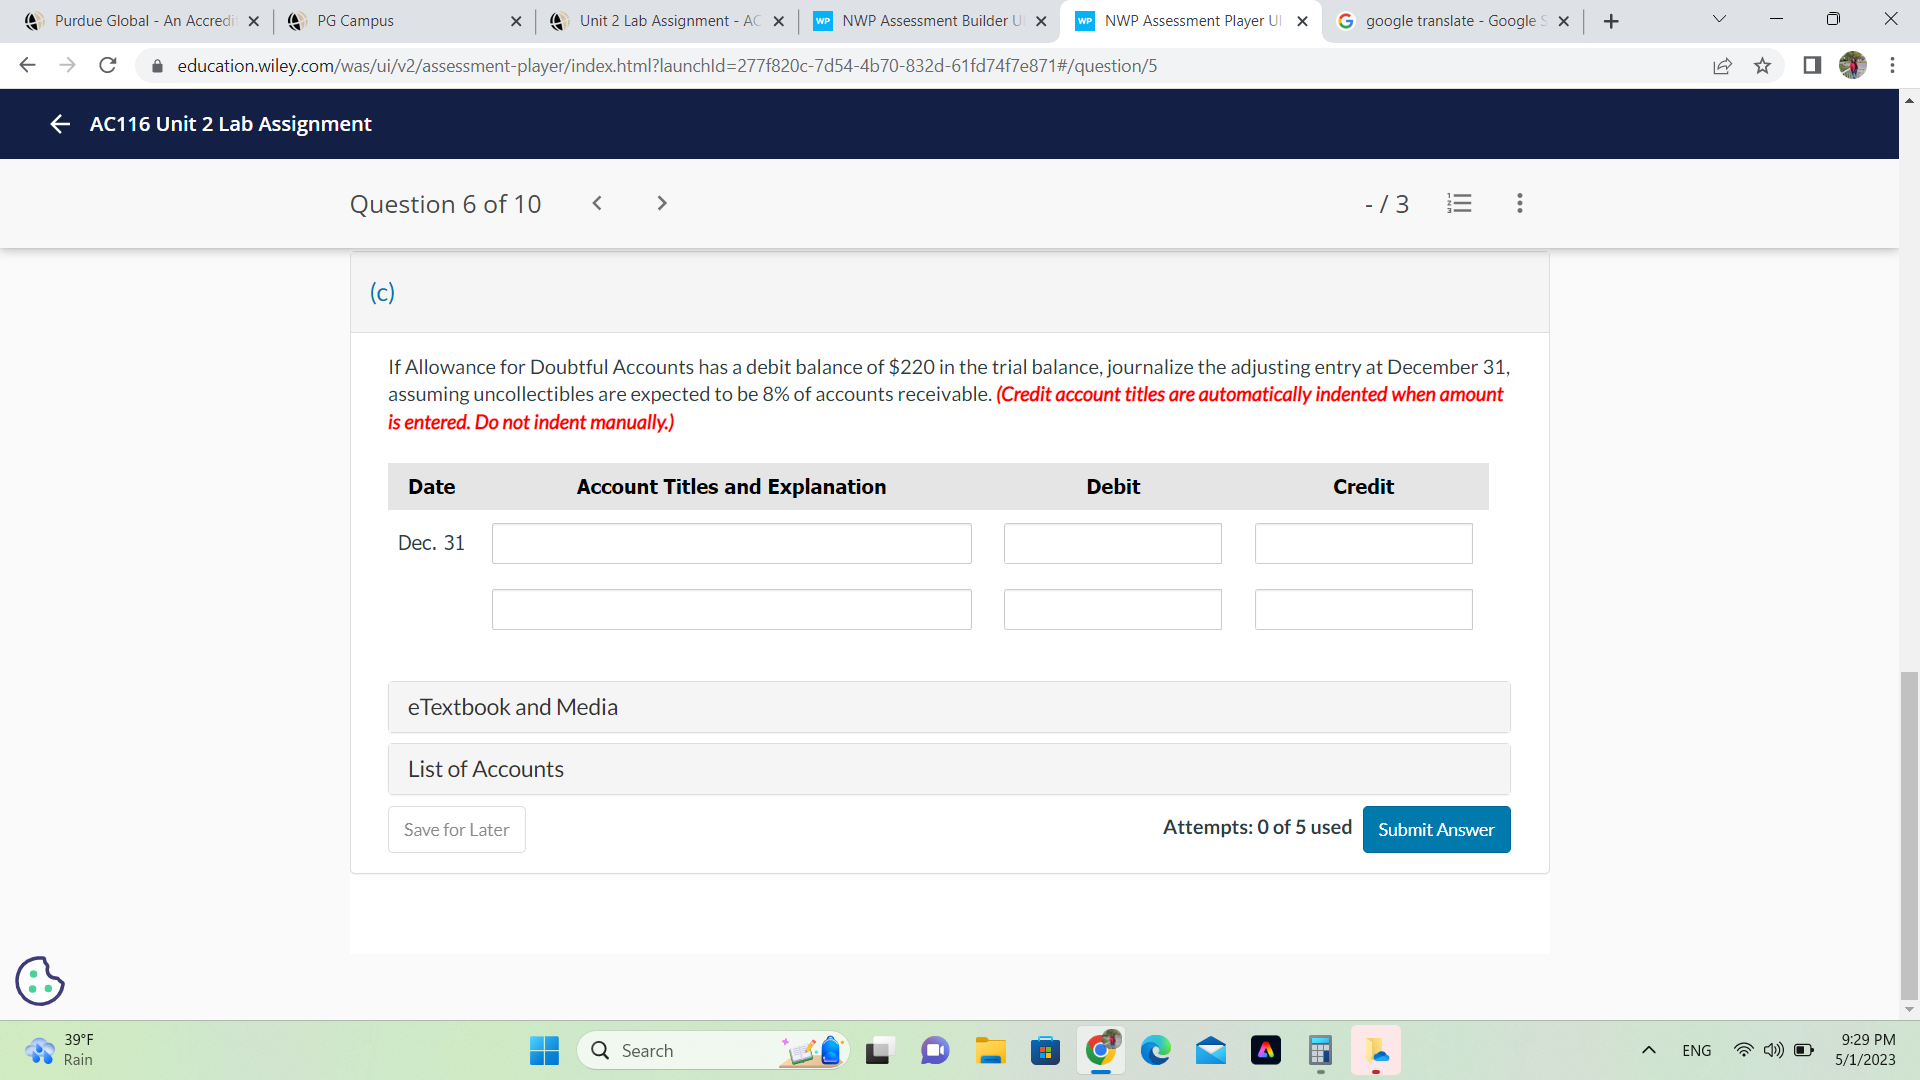Go to the next question arrow

[x=661, y=203]
